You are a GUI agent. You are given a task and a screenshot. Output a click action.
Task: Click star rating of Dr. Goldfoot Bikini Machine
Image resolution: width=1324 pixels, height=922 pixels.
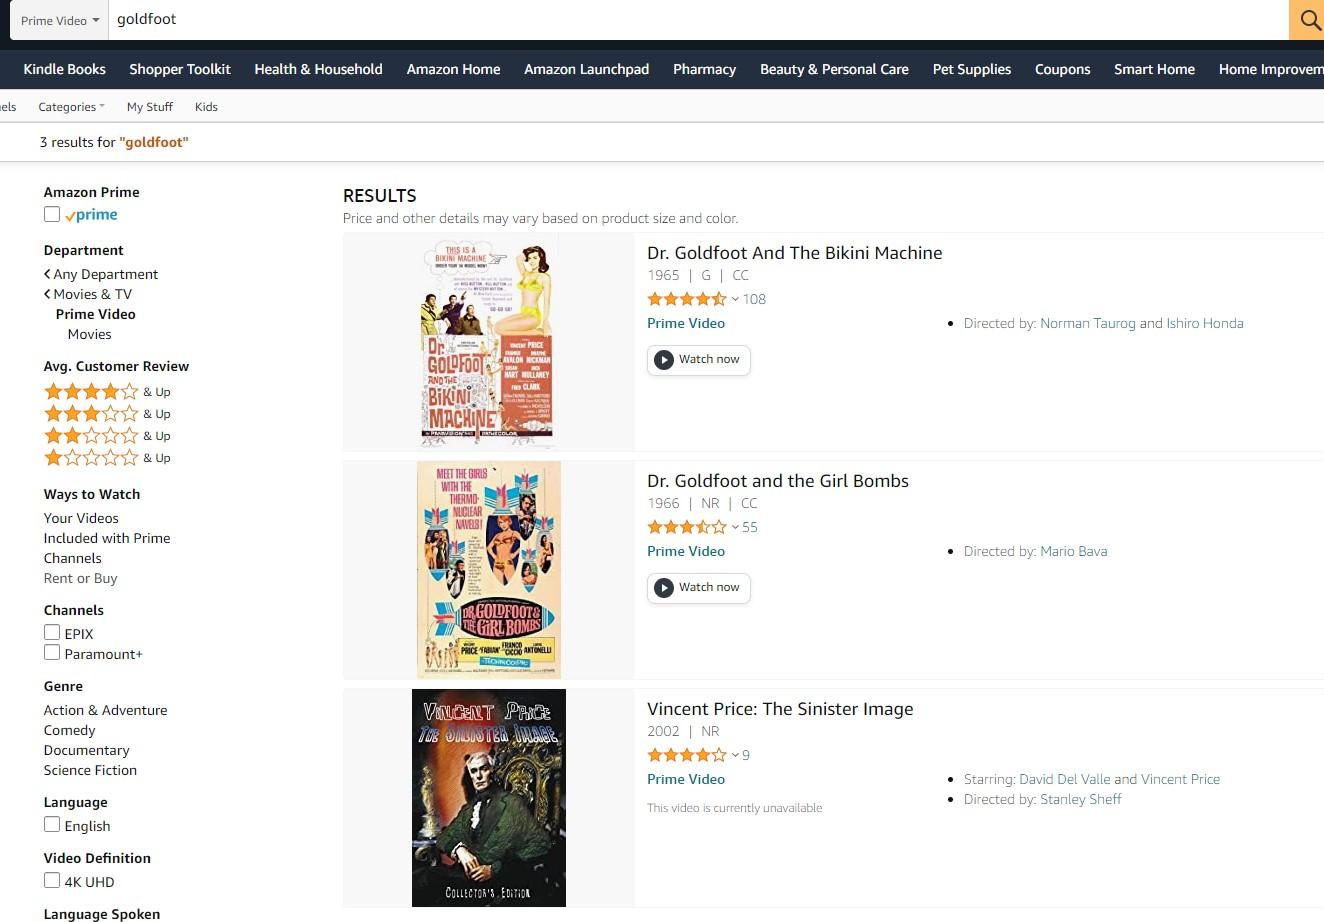pos(686,299)
